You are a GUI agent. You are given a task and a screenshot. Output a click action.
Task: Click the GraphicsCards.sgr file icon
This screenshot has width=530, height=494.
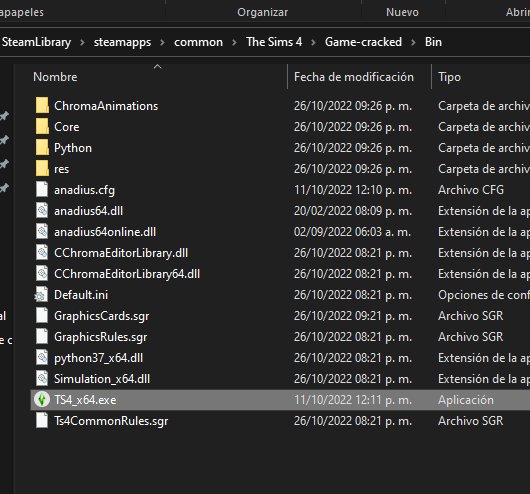(42, 315)
